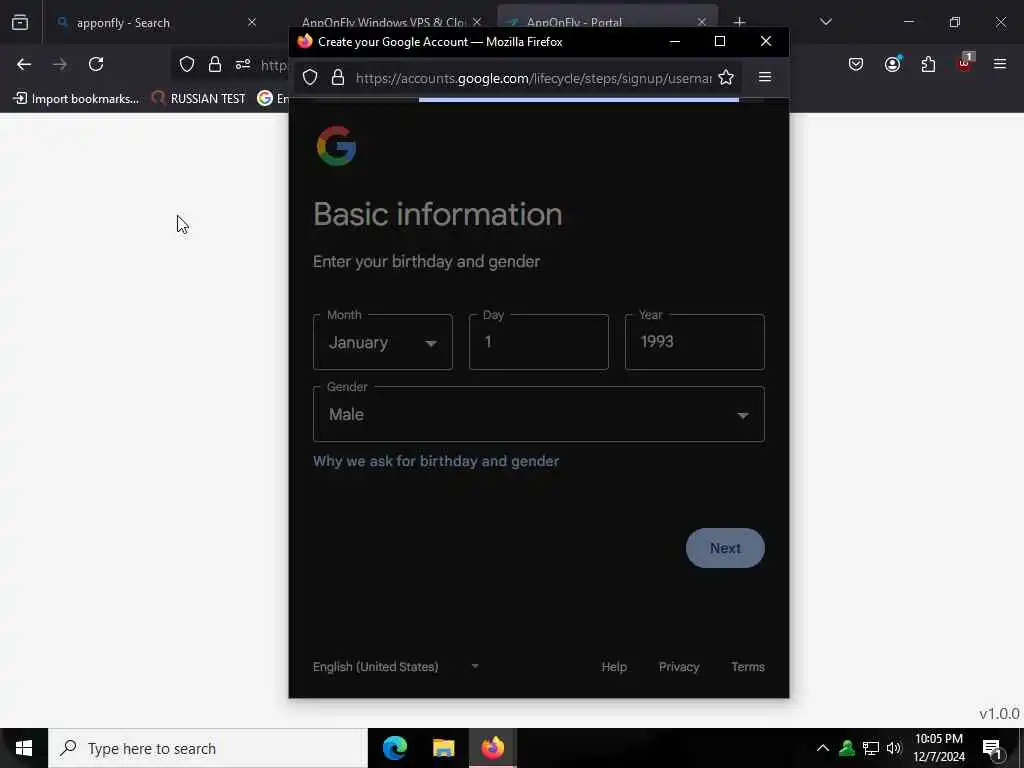The height and width of the screenshot is (768, 1024).
Task: Click Firefox icon in taskbar
Action: 493,748
